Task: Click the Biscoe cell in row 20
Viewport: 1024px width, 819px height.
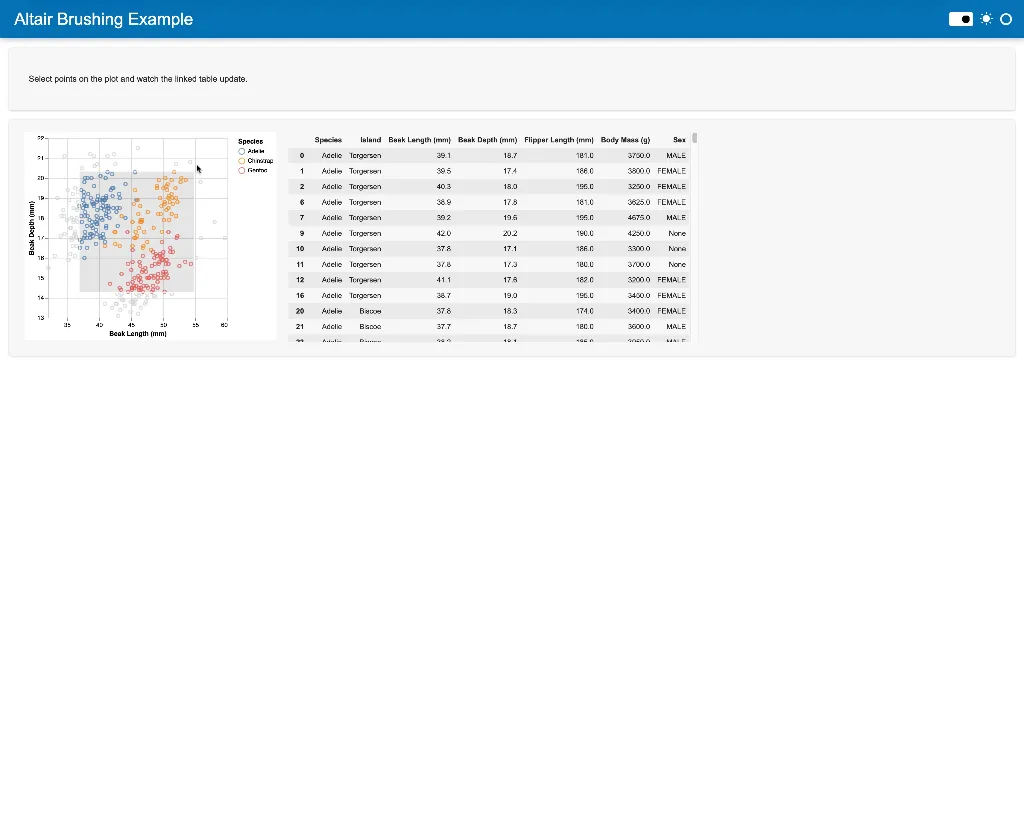Action: pyautogui.click(x=370, y=311)
